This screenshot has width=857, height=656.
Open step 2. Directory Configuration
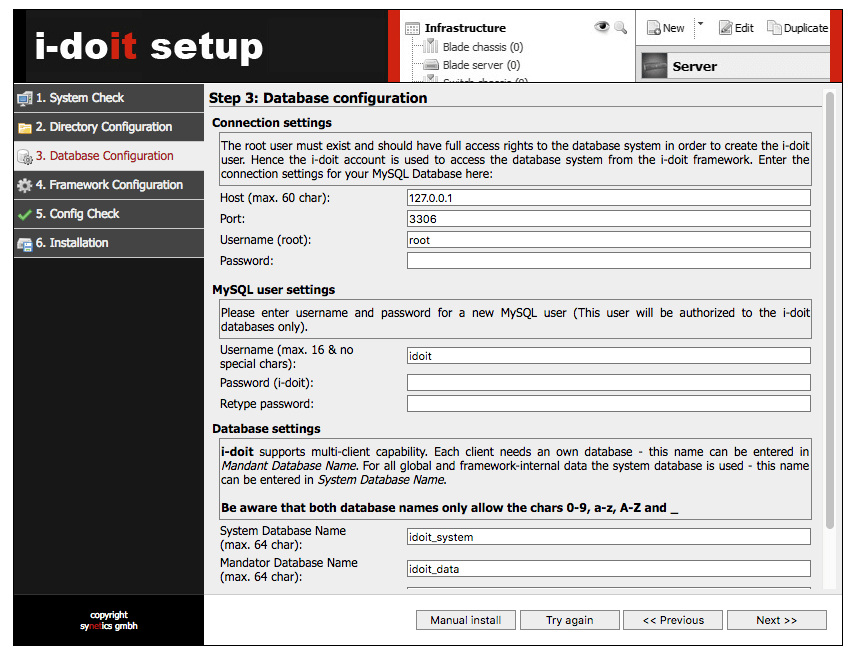[109, 127]
